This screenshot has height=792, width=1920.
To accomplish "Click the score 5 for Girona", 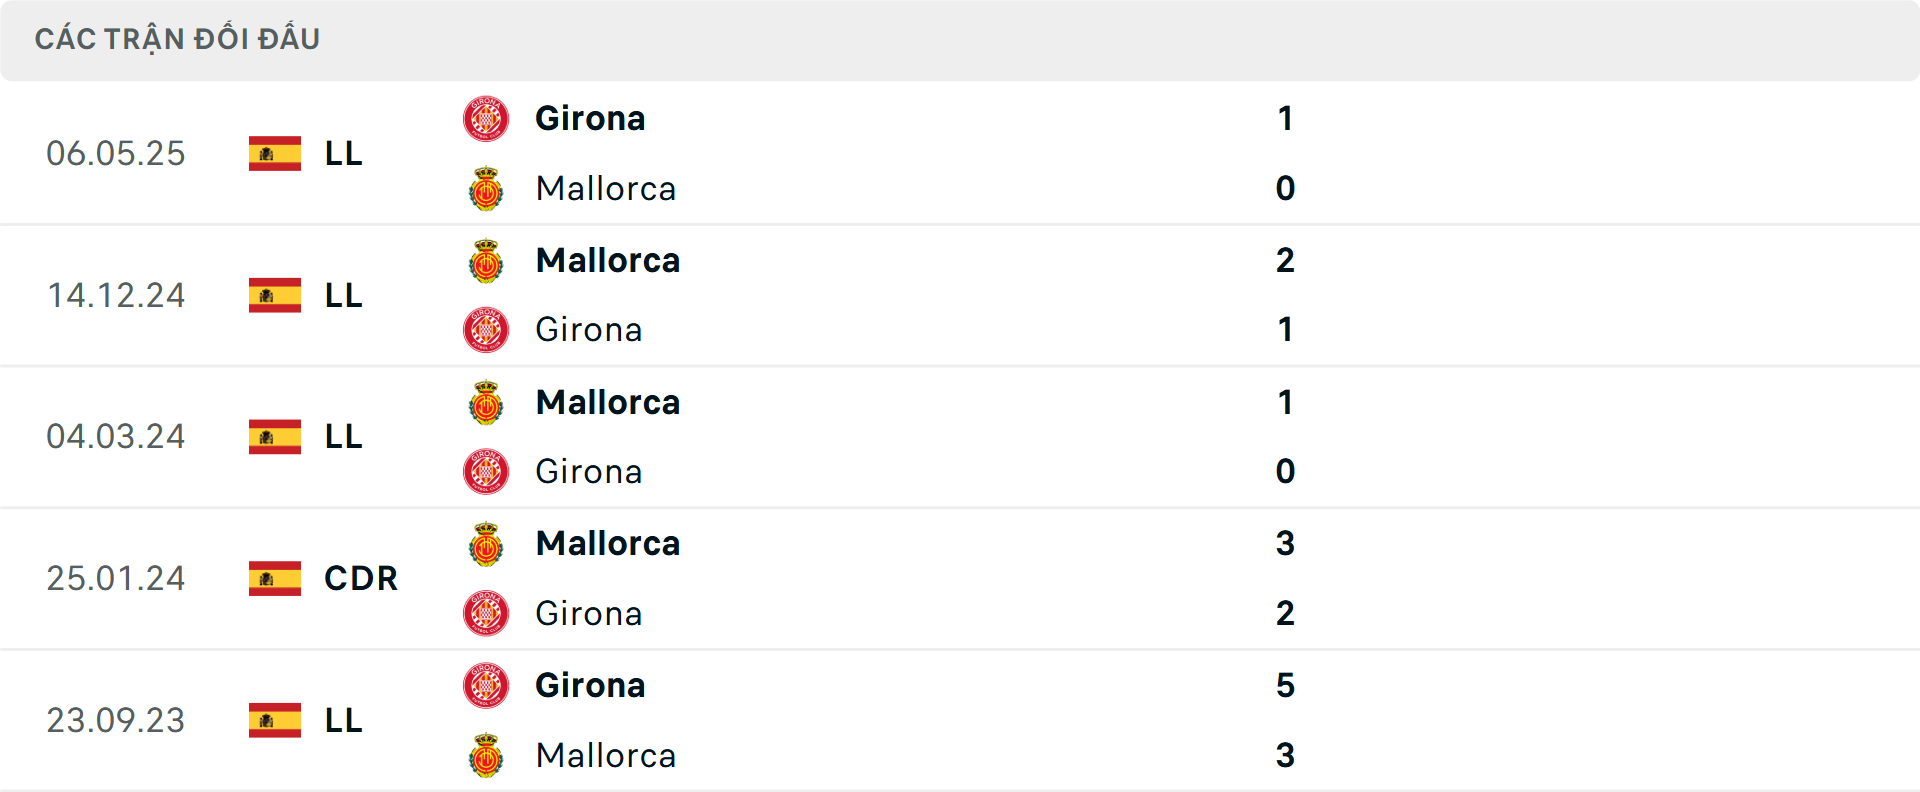I will (x=1286, y=685).
